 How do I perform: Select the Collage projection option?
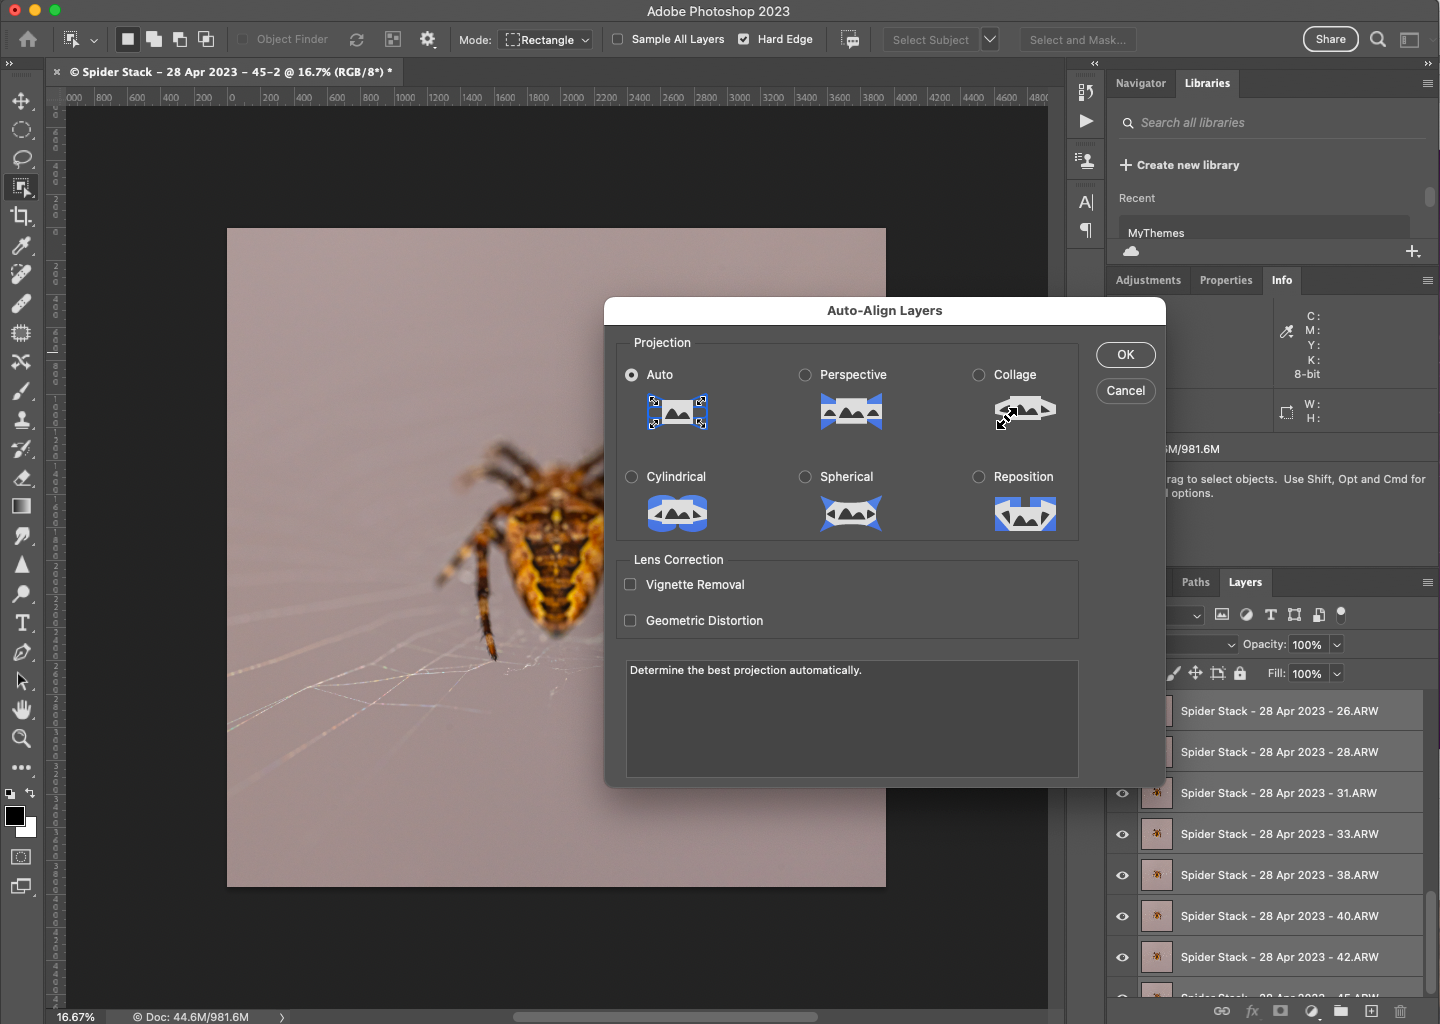(979, 375)
